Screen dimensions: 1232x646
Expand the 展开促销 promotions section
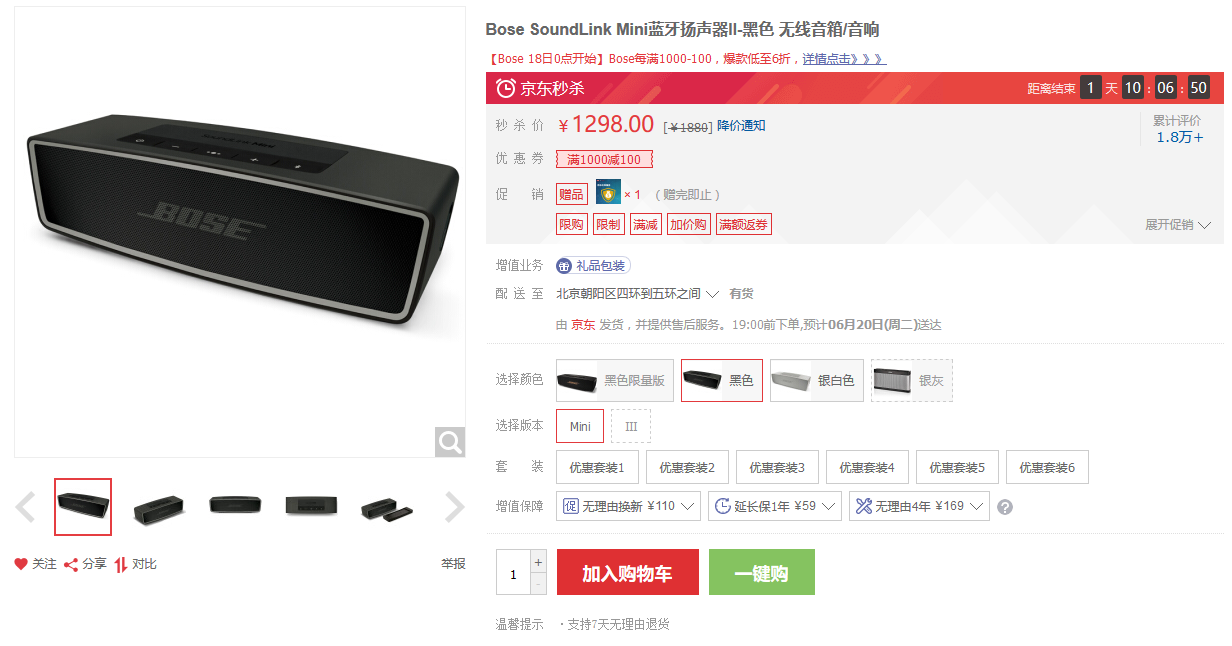(x=1178, y=225)
